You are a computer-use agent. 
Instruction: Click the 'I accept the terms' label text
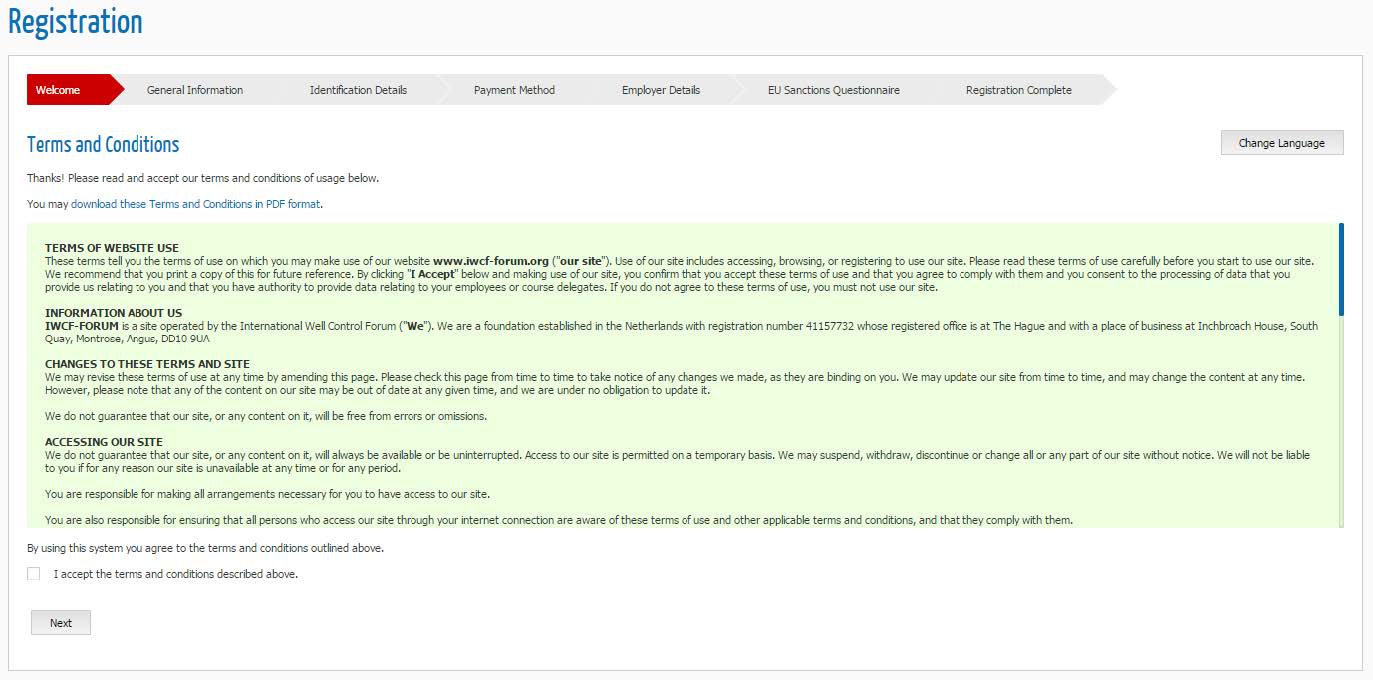tap(176, 575)
